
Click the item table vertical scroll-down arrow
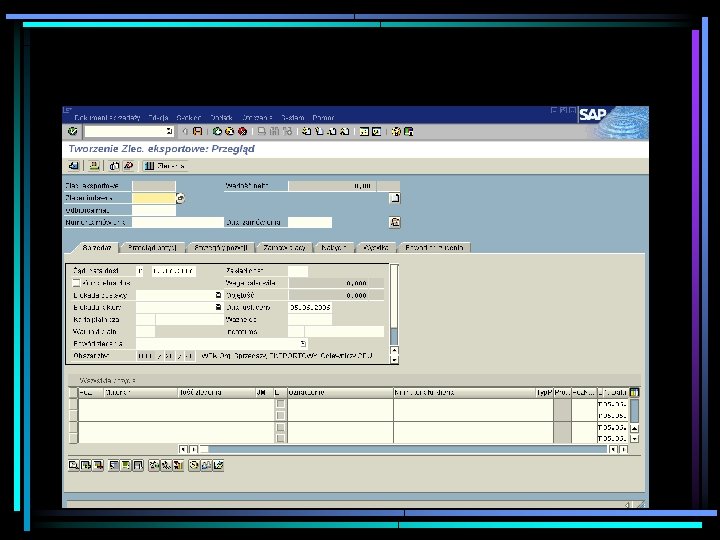(635, 439)
